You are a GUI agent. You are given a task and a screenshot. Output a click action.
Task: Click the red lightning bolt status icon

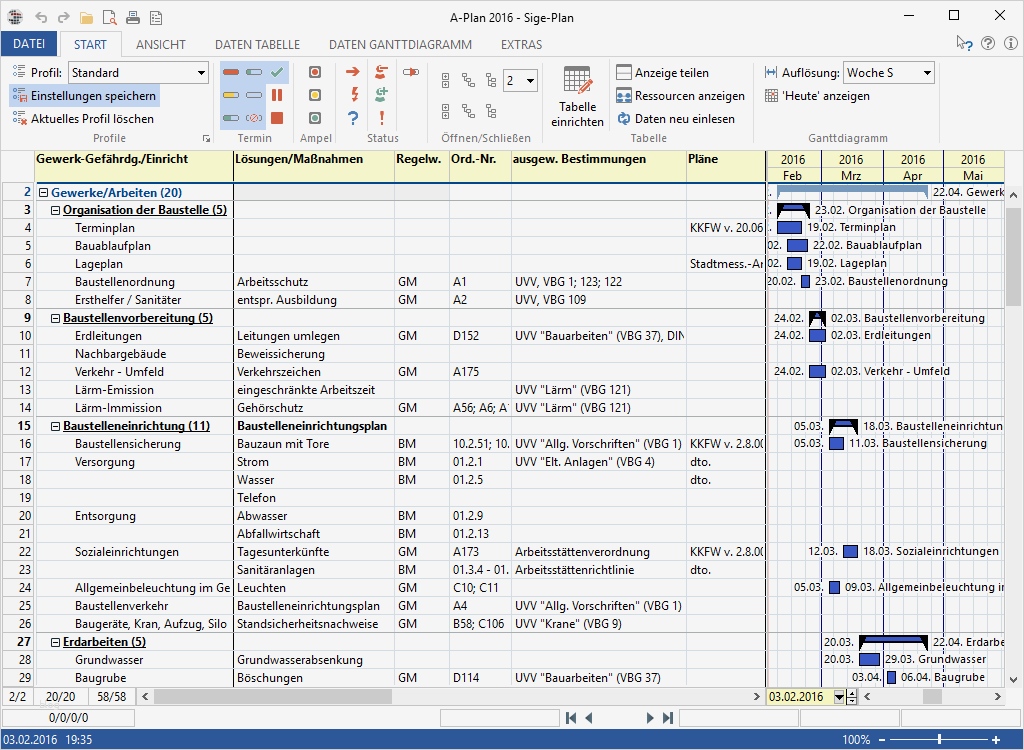click(353, 95)
